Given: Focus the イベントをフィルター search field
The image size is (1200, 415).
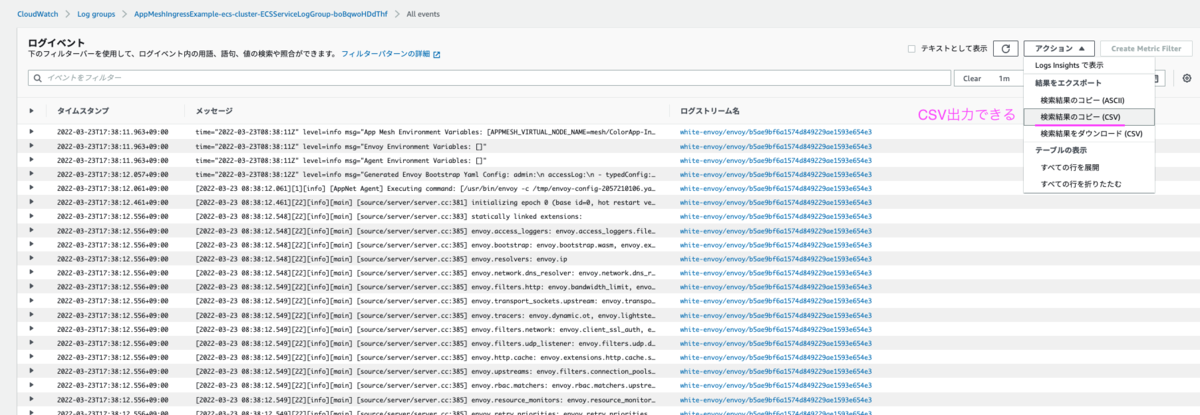Looking at the screenshot, I should 490,78.
